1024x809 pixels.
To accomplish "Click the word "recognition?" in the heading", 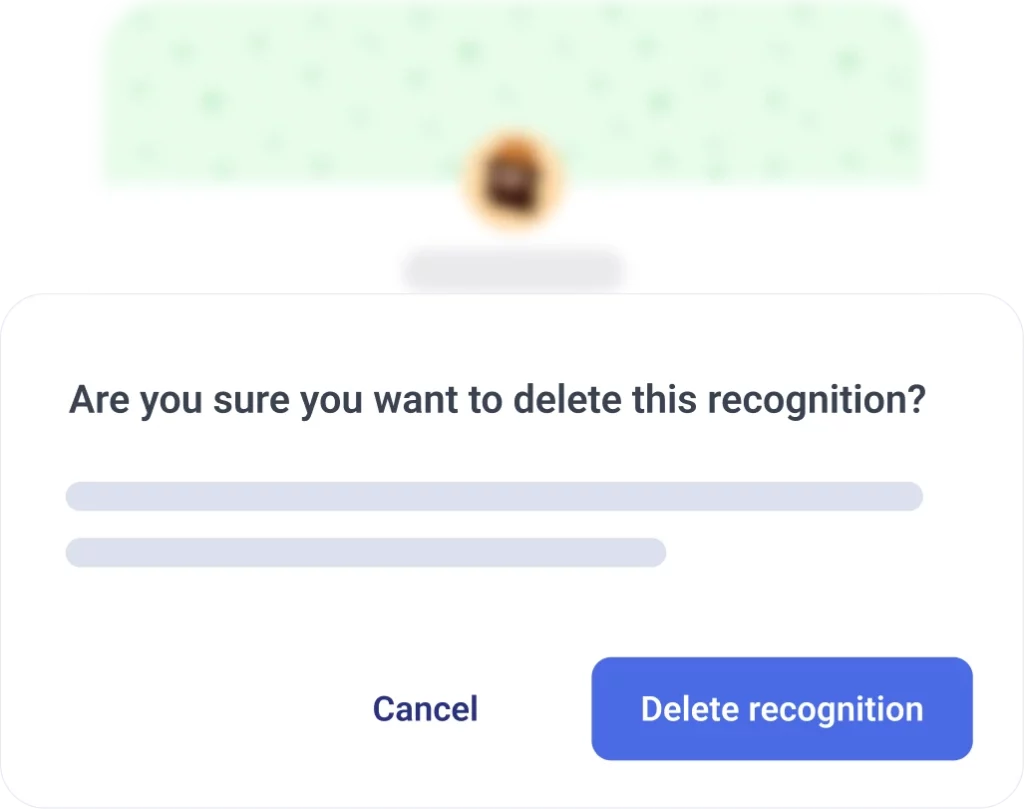I will [816, 401].
